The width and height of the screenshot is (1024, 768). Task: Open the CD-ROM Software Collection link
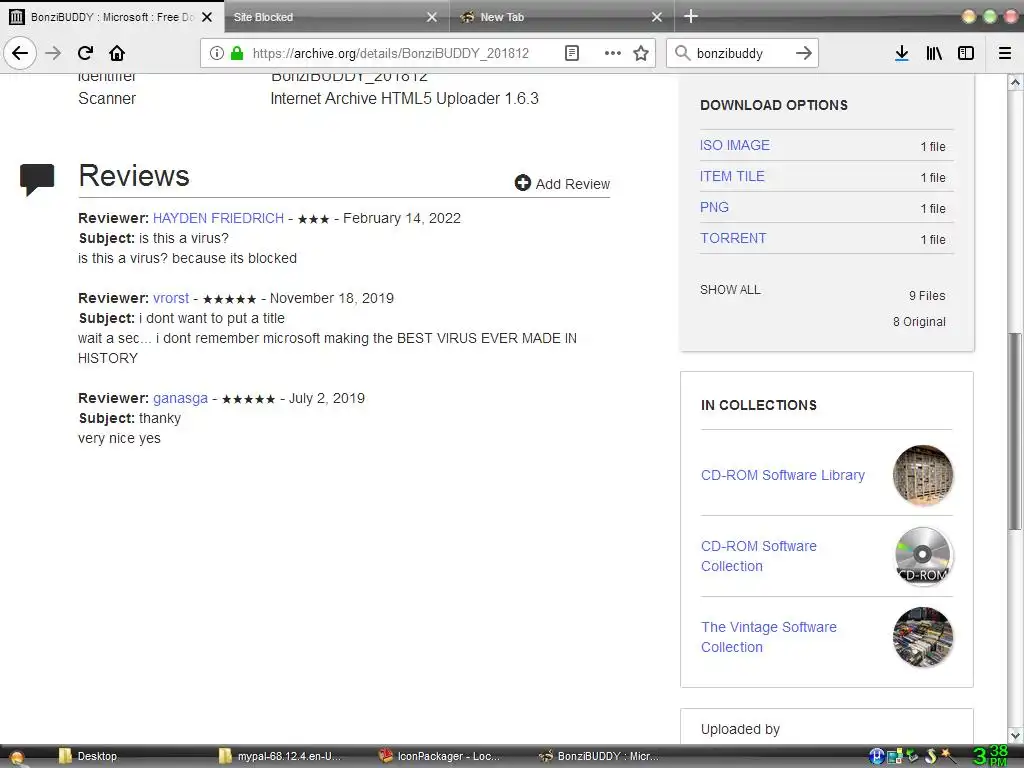759,556
